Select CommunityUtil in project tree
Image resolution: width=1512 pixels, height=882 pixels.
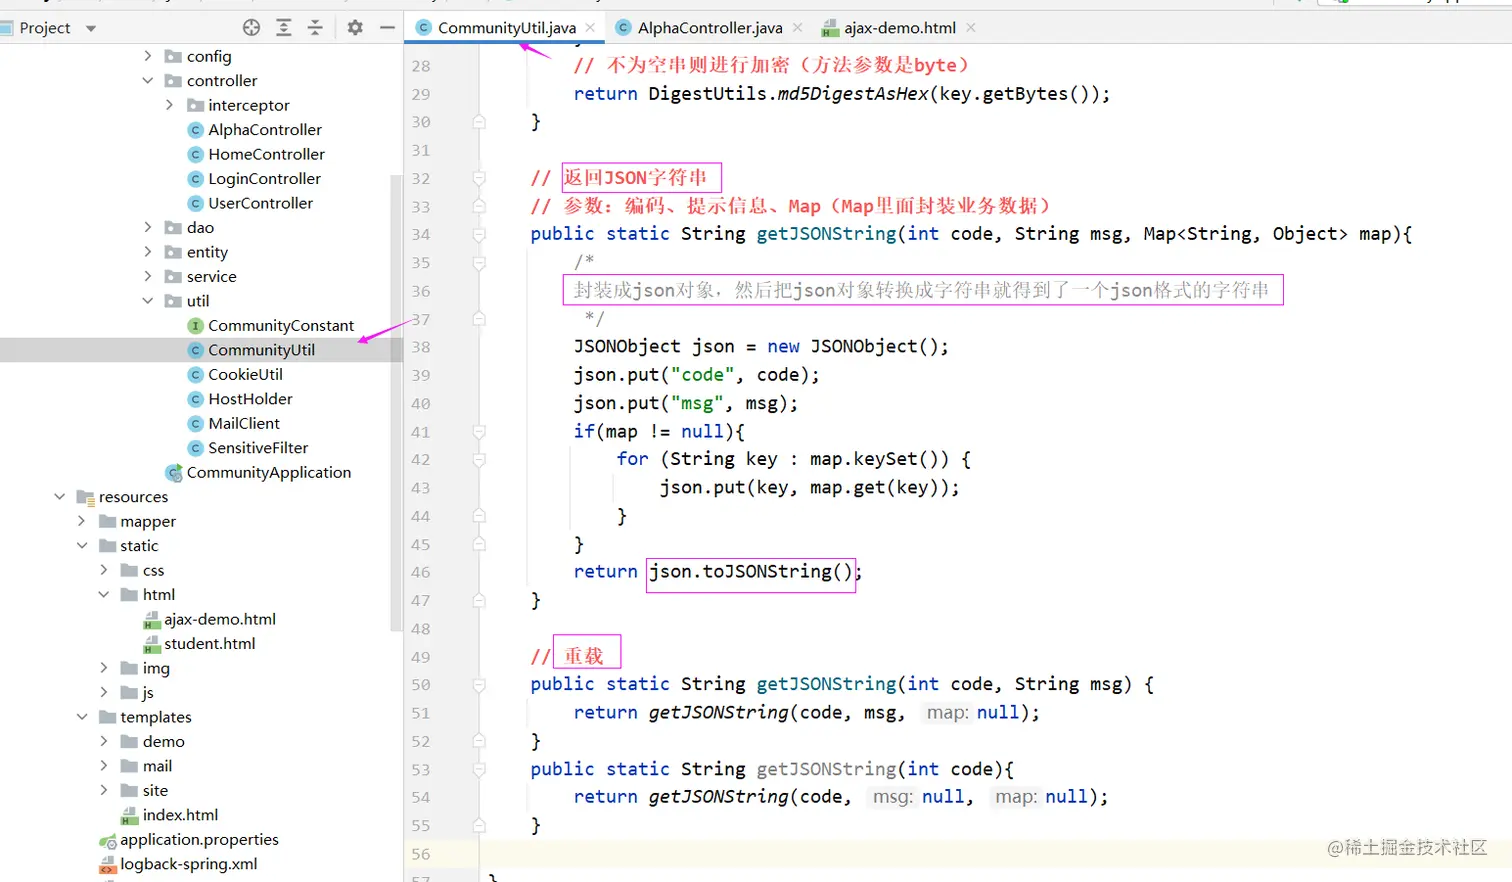261,350
